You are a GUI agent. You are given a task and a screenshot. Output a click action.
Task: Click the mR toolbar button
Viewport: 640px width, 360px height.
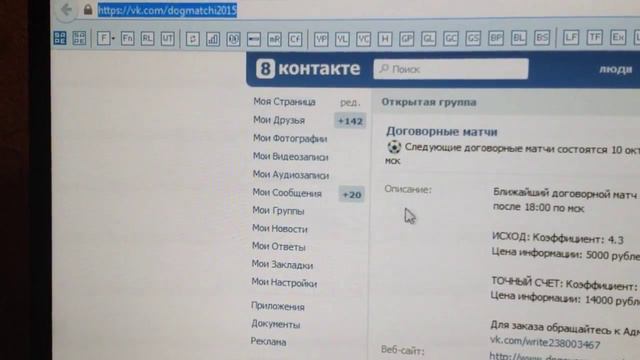coord(274,39)
